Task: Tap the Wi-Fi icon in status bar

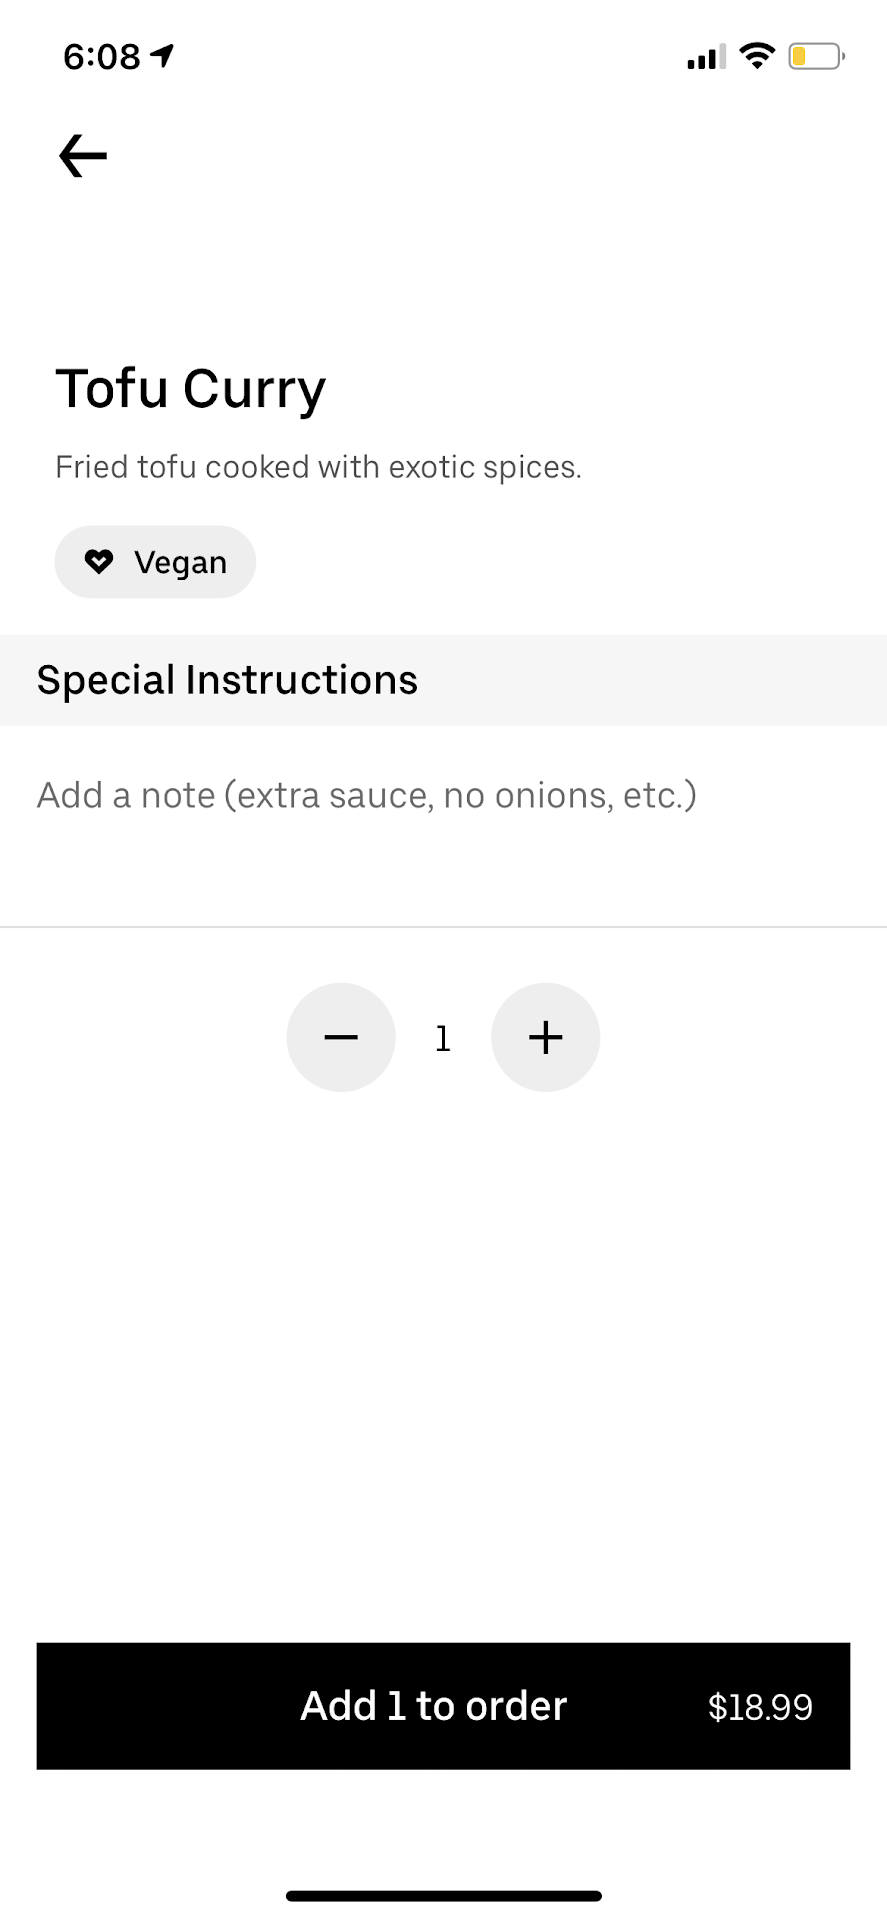Action: pyautogui.click(x=758, y=56)
